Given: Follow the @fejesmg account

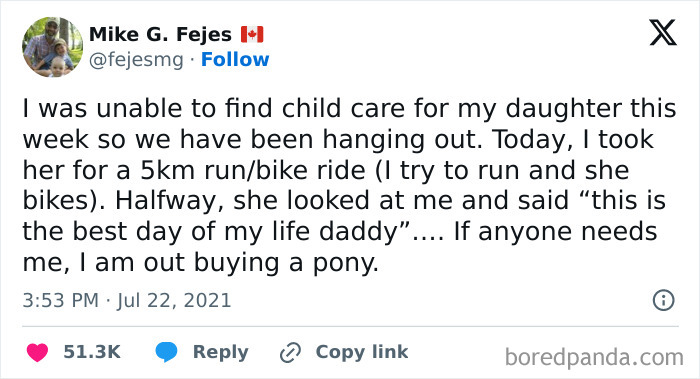Looking at the screenshot, I should coord(235,59).
